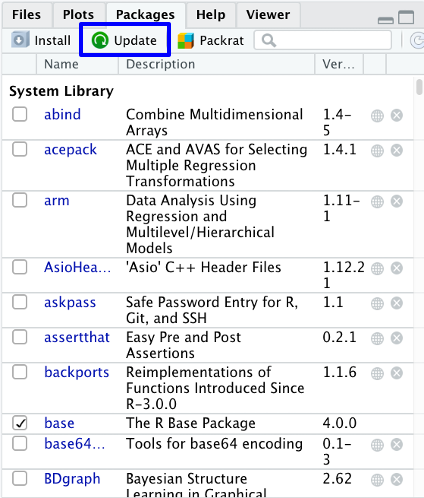Screen dimensions: 424x498
Task: Switch to the Files tab
Action: point(26,15)
